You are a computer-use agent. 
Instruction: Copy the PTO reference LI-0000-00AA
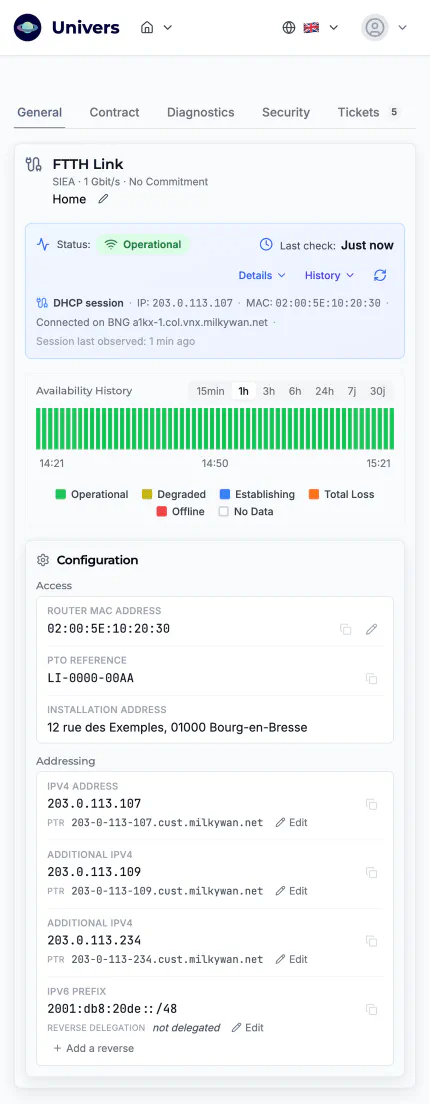click(x=372, y=679)
